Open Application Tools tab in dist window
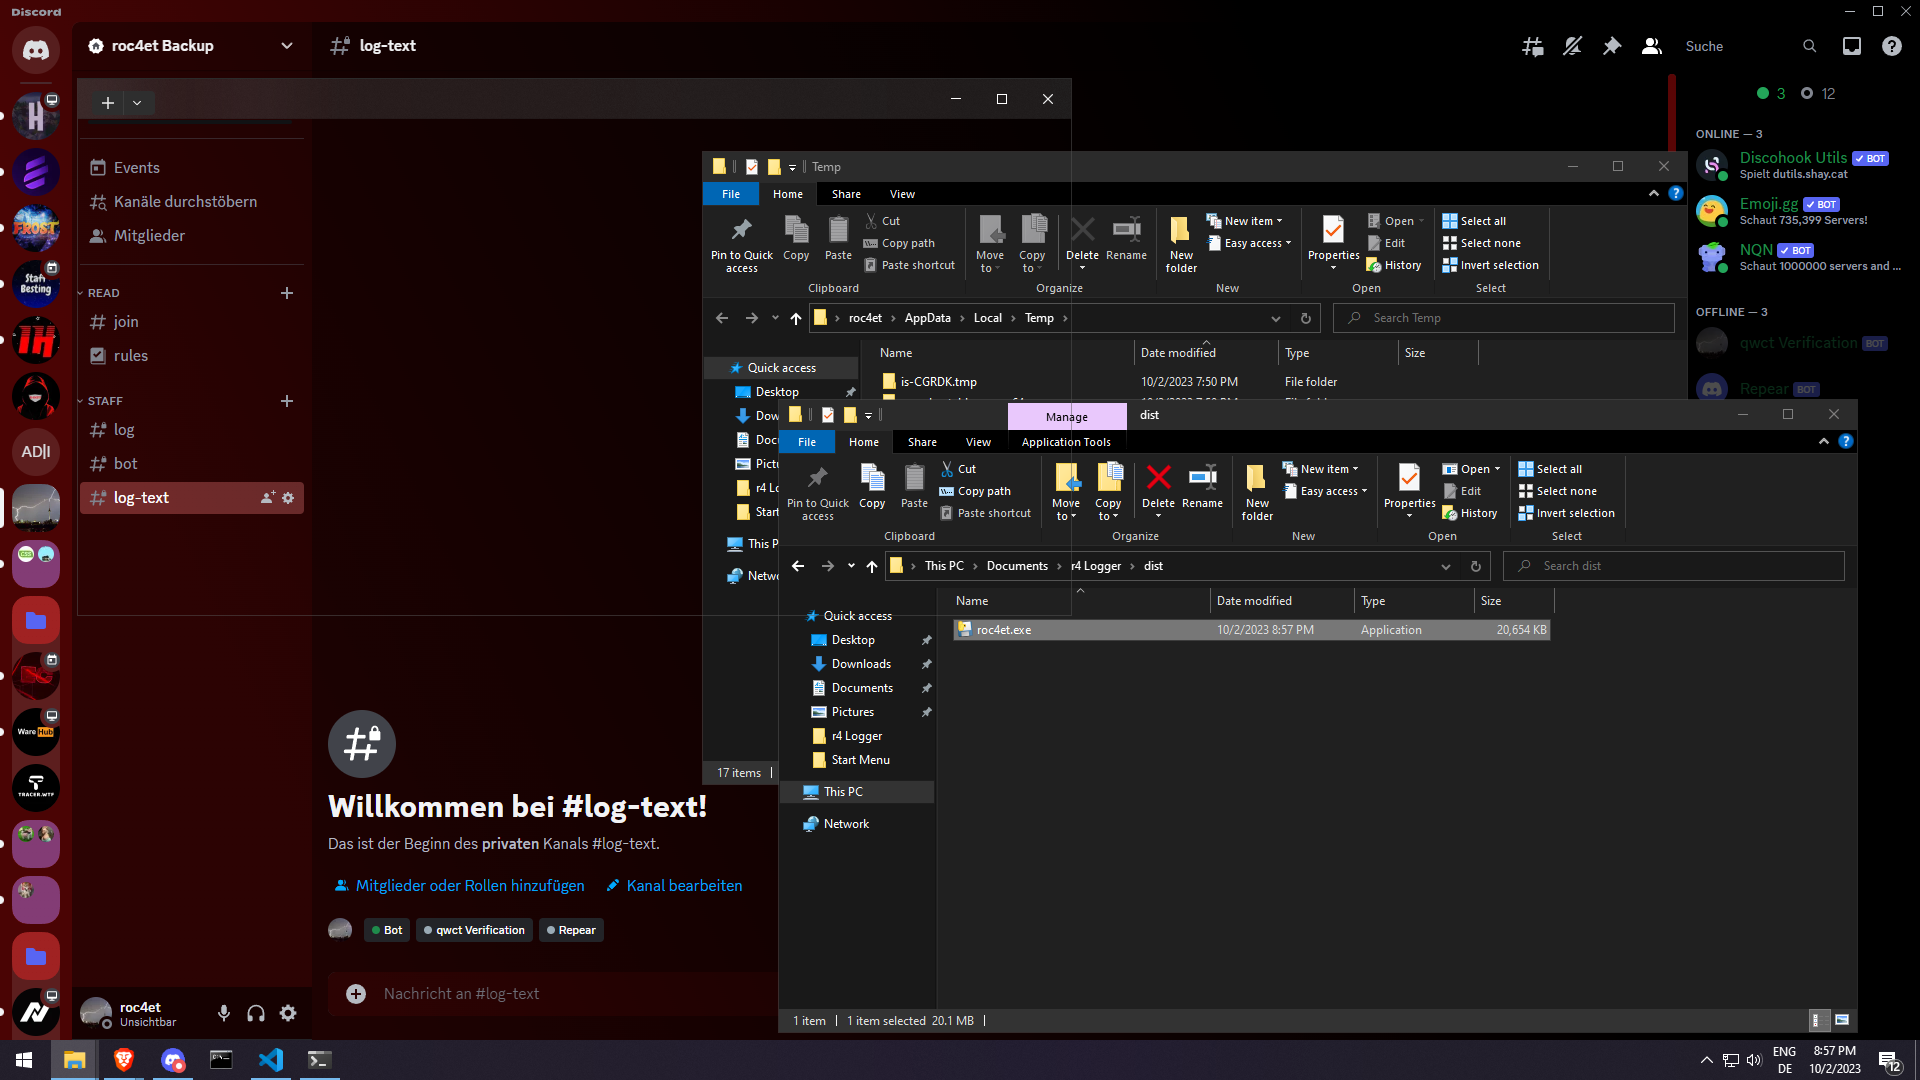The image size is (1920, 1080). click(1066, 442)
